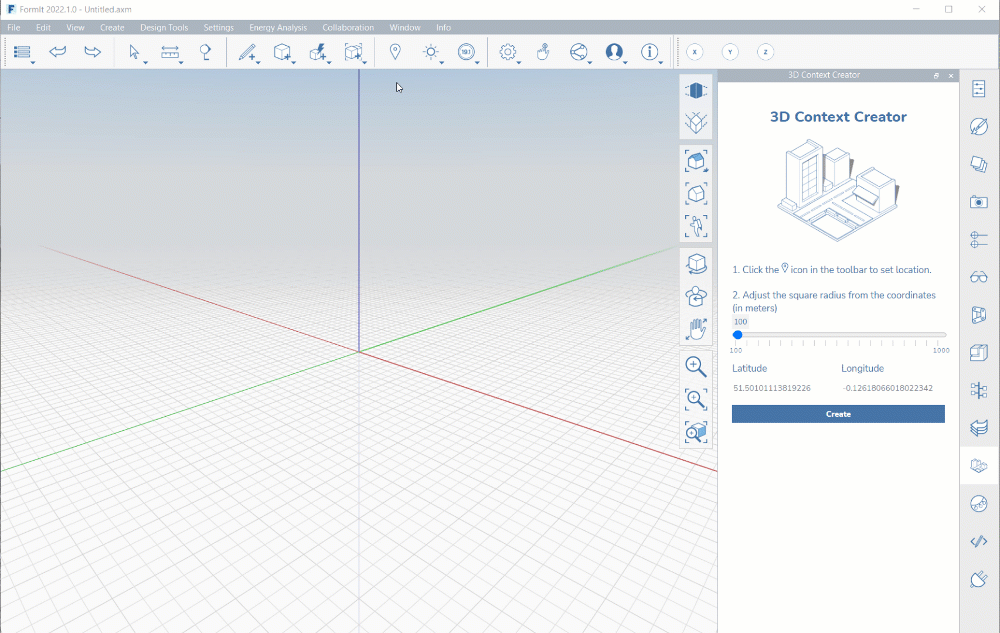
Task: Open the Sun and Shadows tool
Action: [x=431, y=52]
